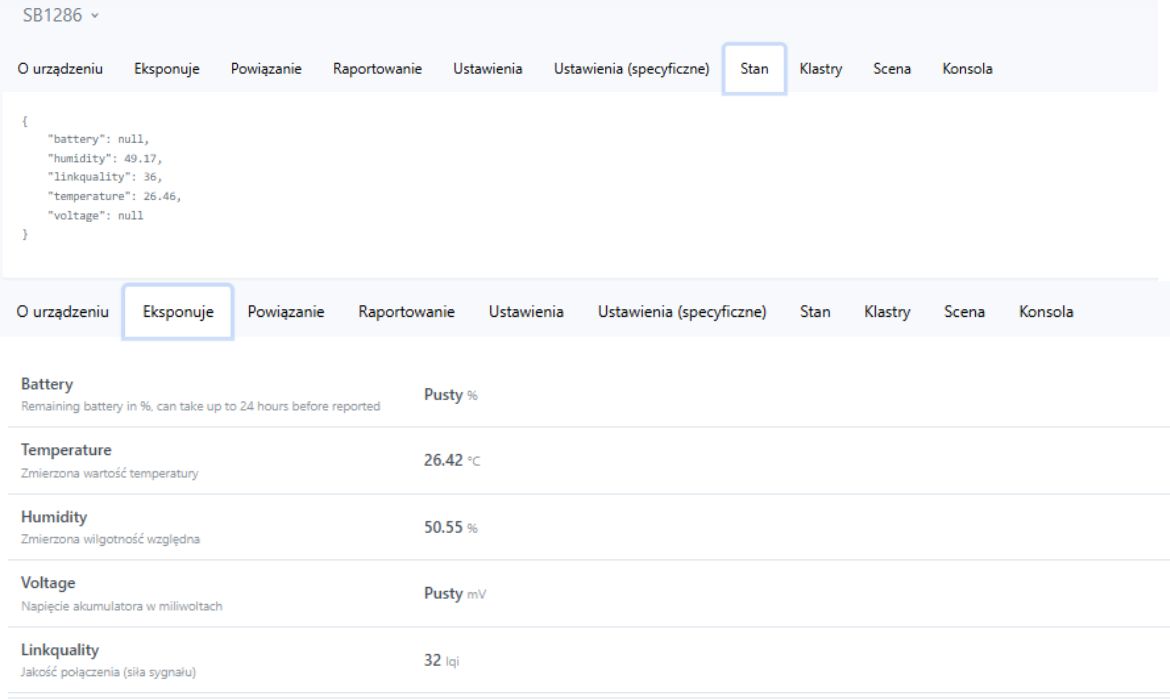Open Ustawienia (specyficzne) in upper tab bar
The height and width of the screenshot is (700, 1170).
click(631, 68)
